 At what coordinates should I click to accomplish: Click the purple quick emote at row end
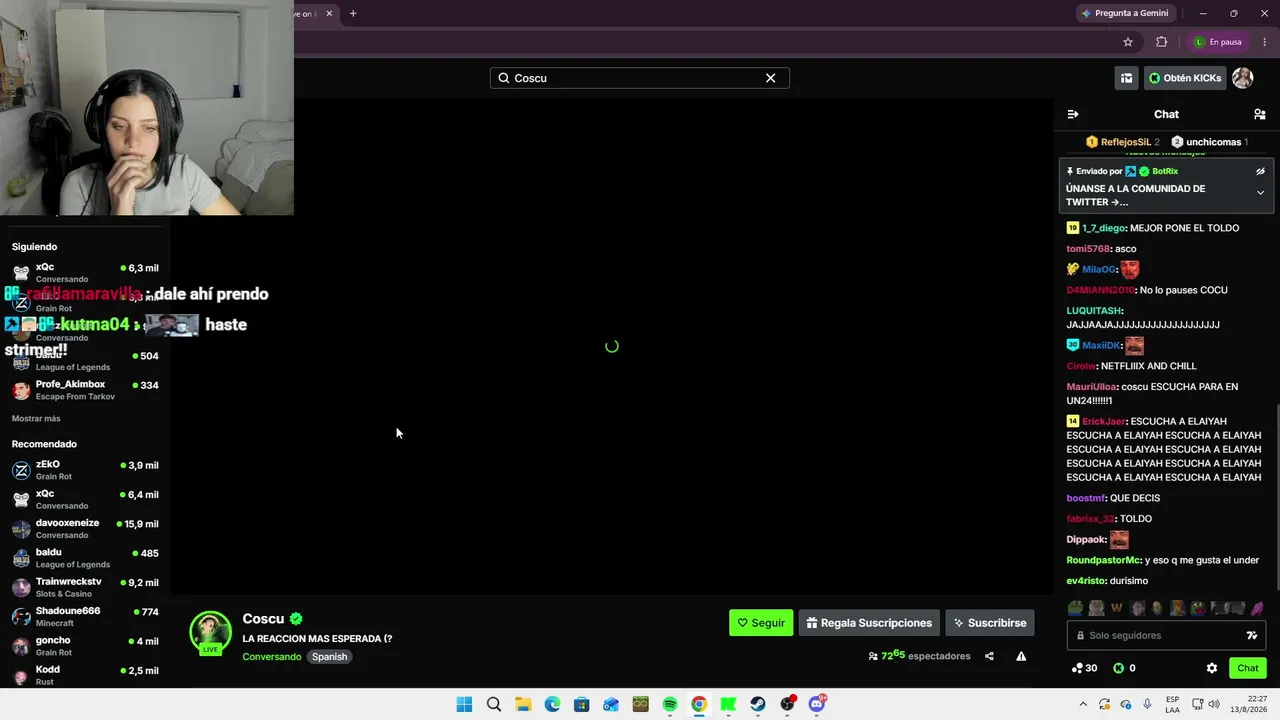click(1257, 608)
